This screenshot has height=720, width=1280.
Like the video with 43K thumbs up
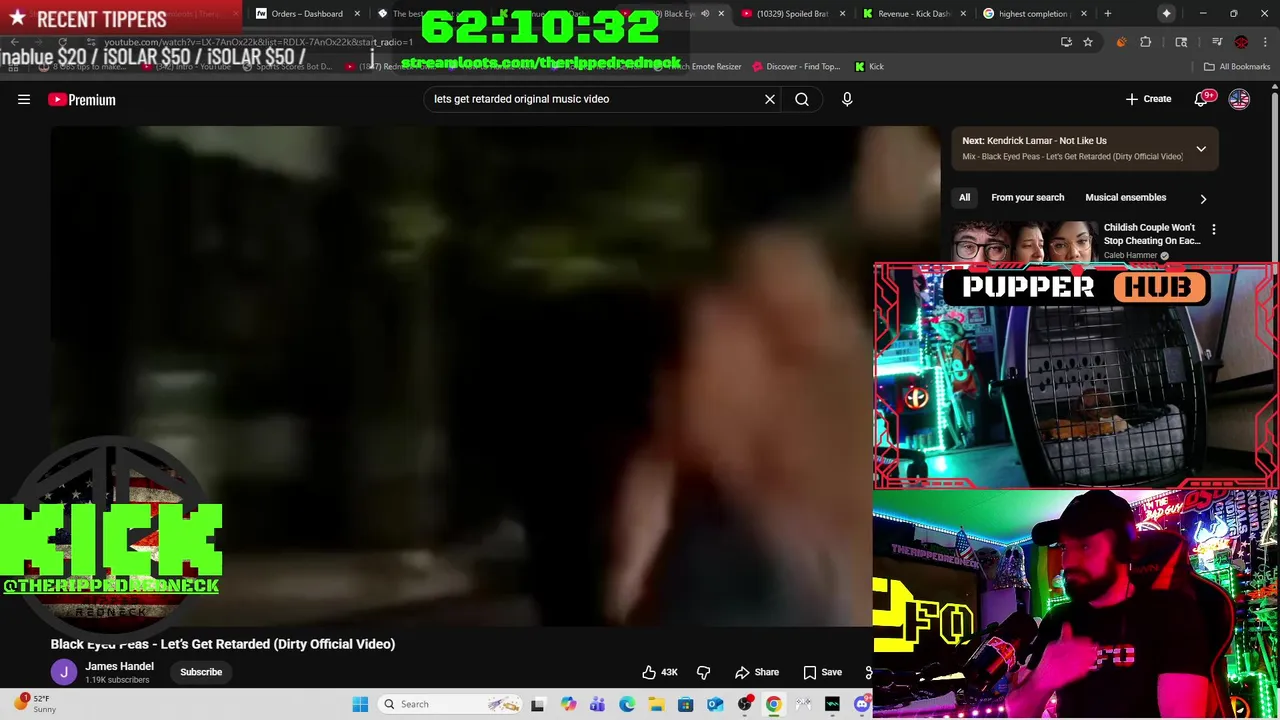tap(660, 672)
